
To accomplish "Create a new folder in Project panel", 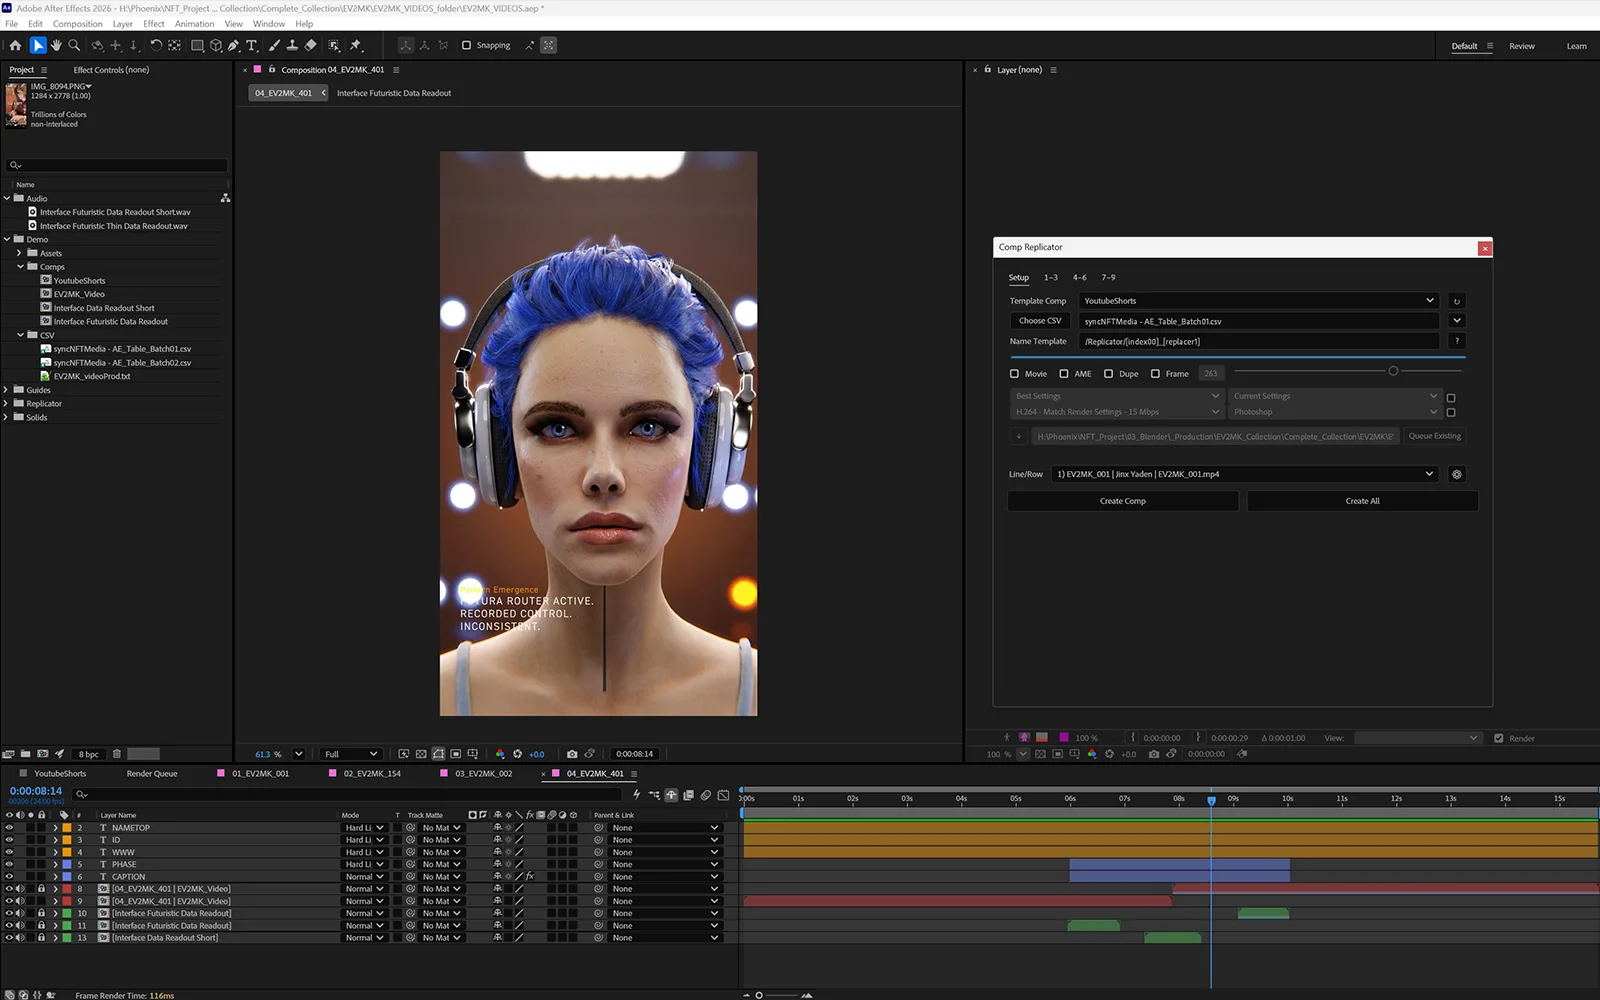I will tap(26, 754).
